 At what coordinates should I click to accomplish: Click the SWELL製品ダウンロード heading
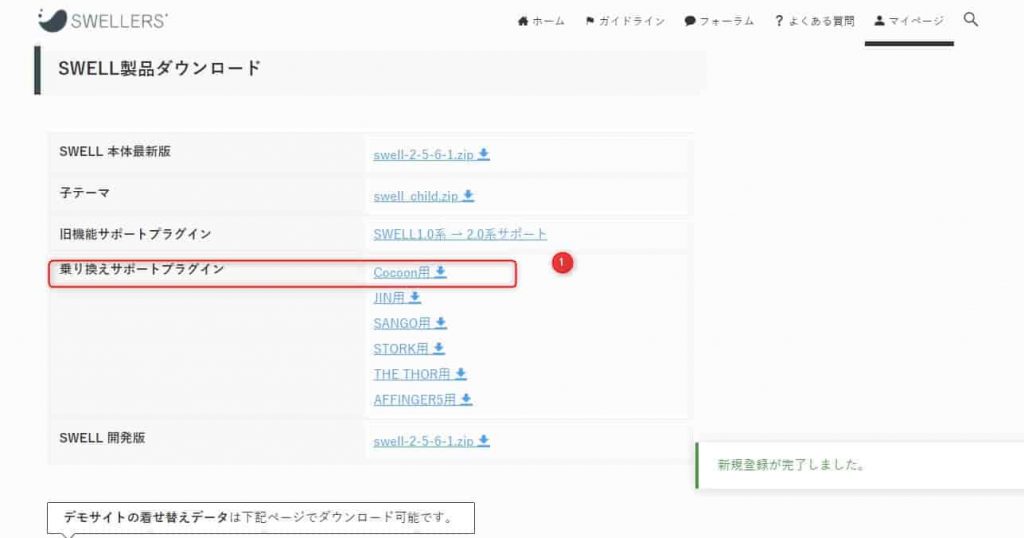tap(160, 68)
